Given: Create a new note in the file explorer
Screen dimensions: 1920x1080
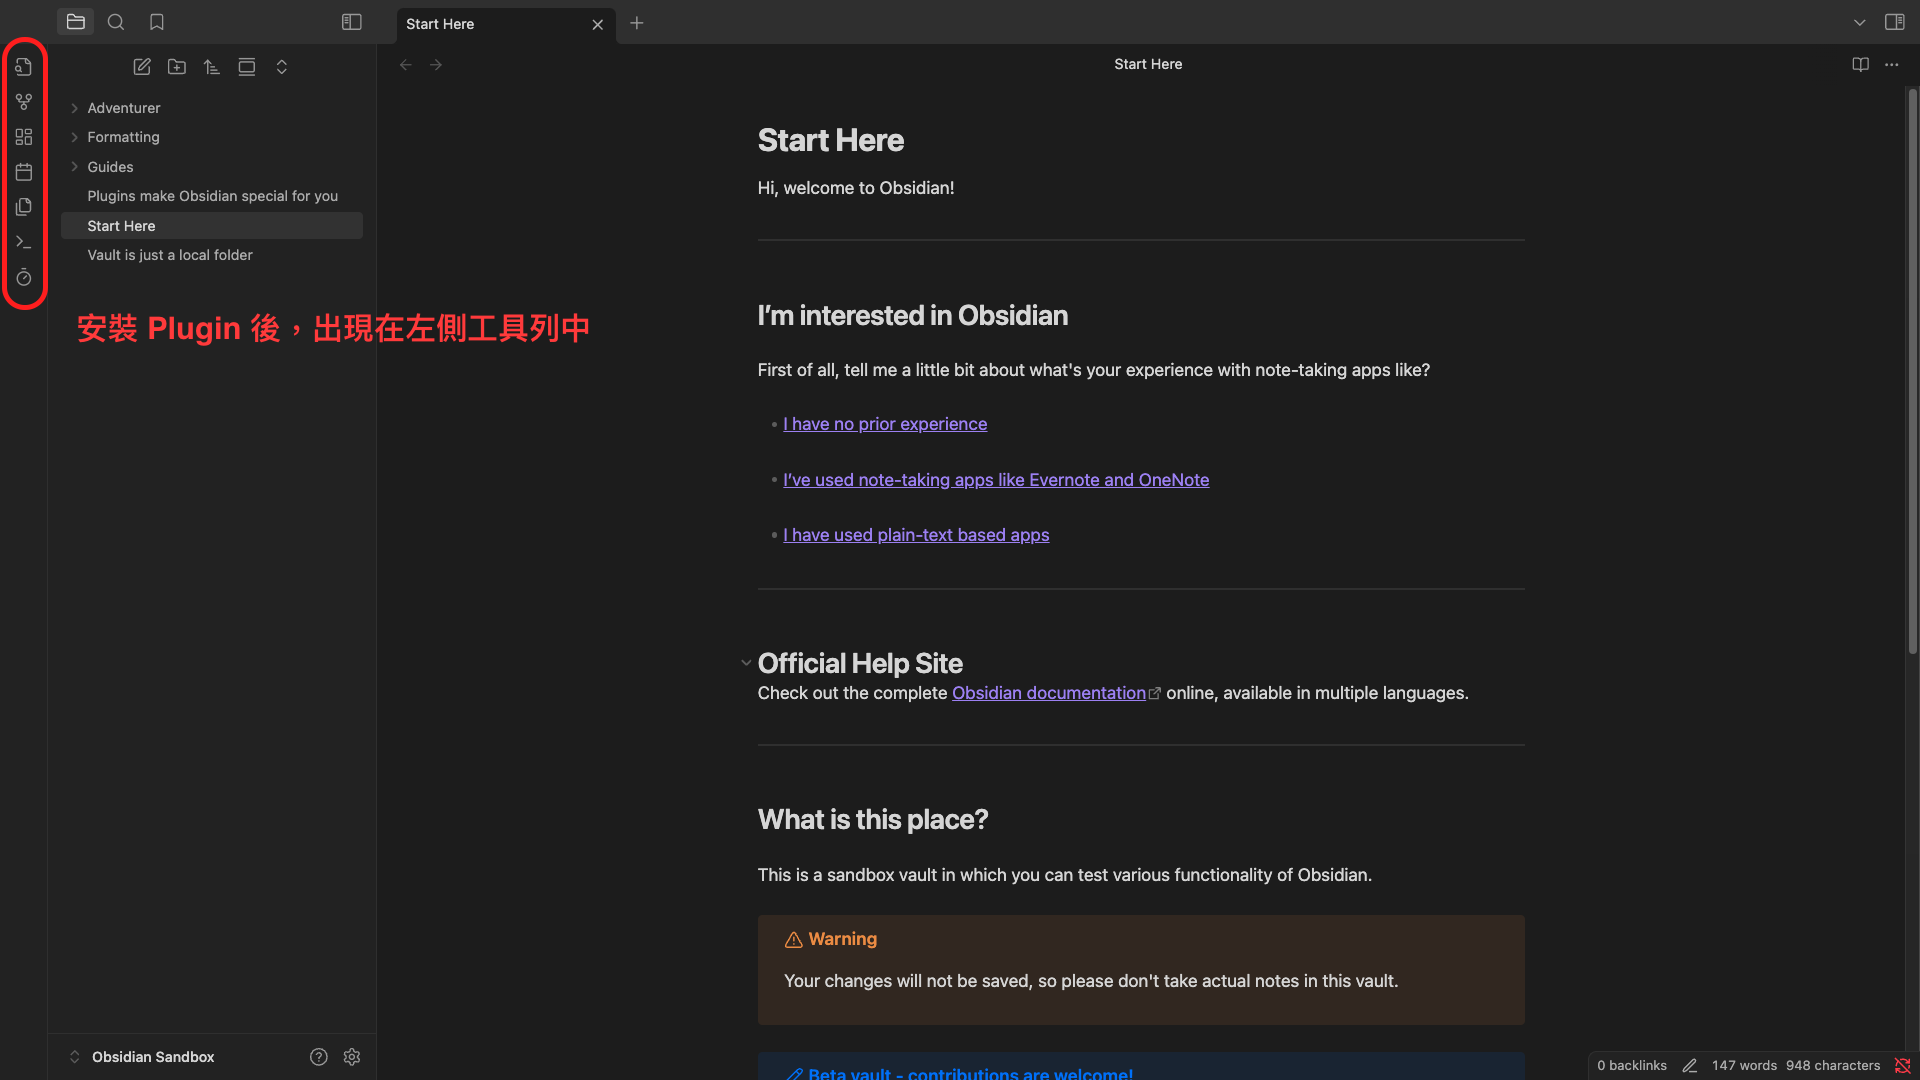Looking at the screenshot, I should (x=142, y=67).
